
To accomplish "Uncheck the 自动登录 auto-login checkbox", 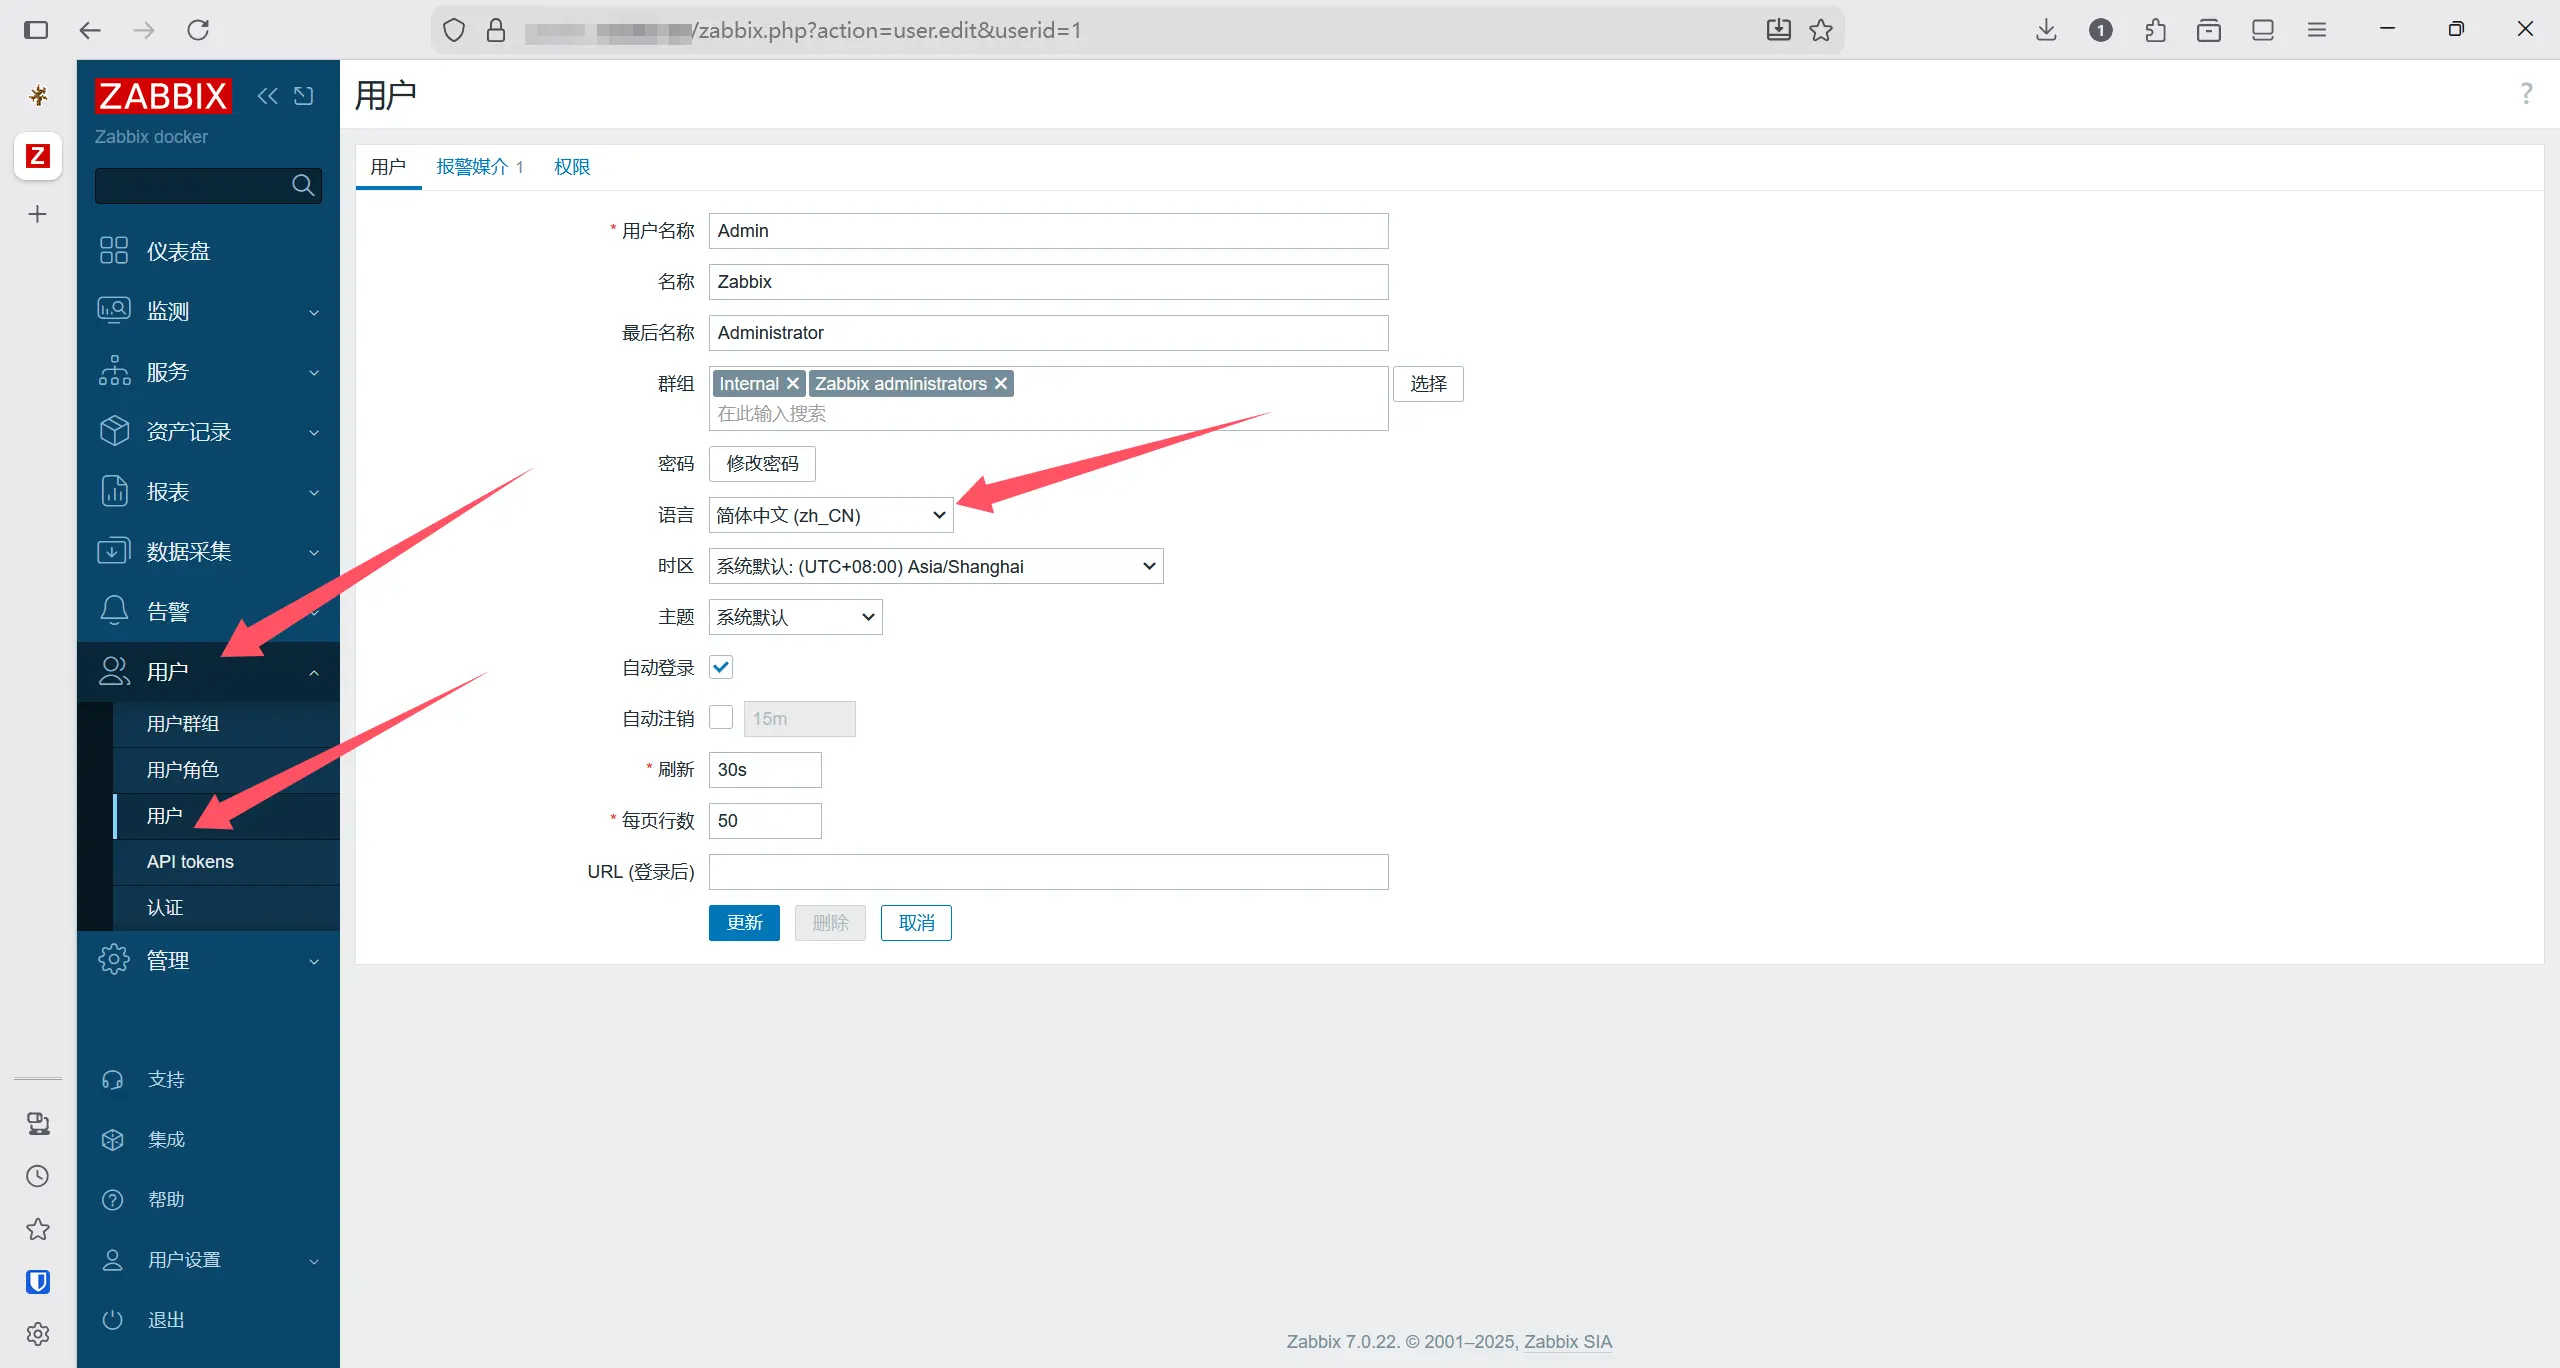I will (721, 667).
